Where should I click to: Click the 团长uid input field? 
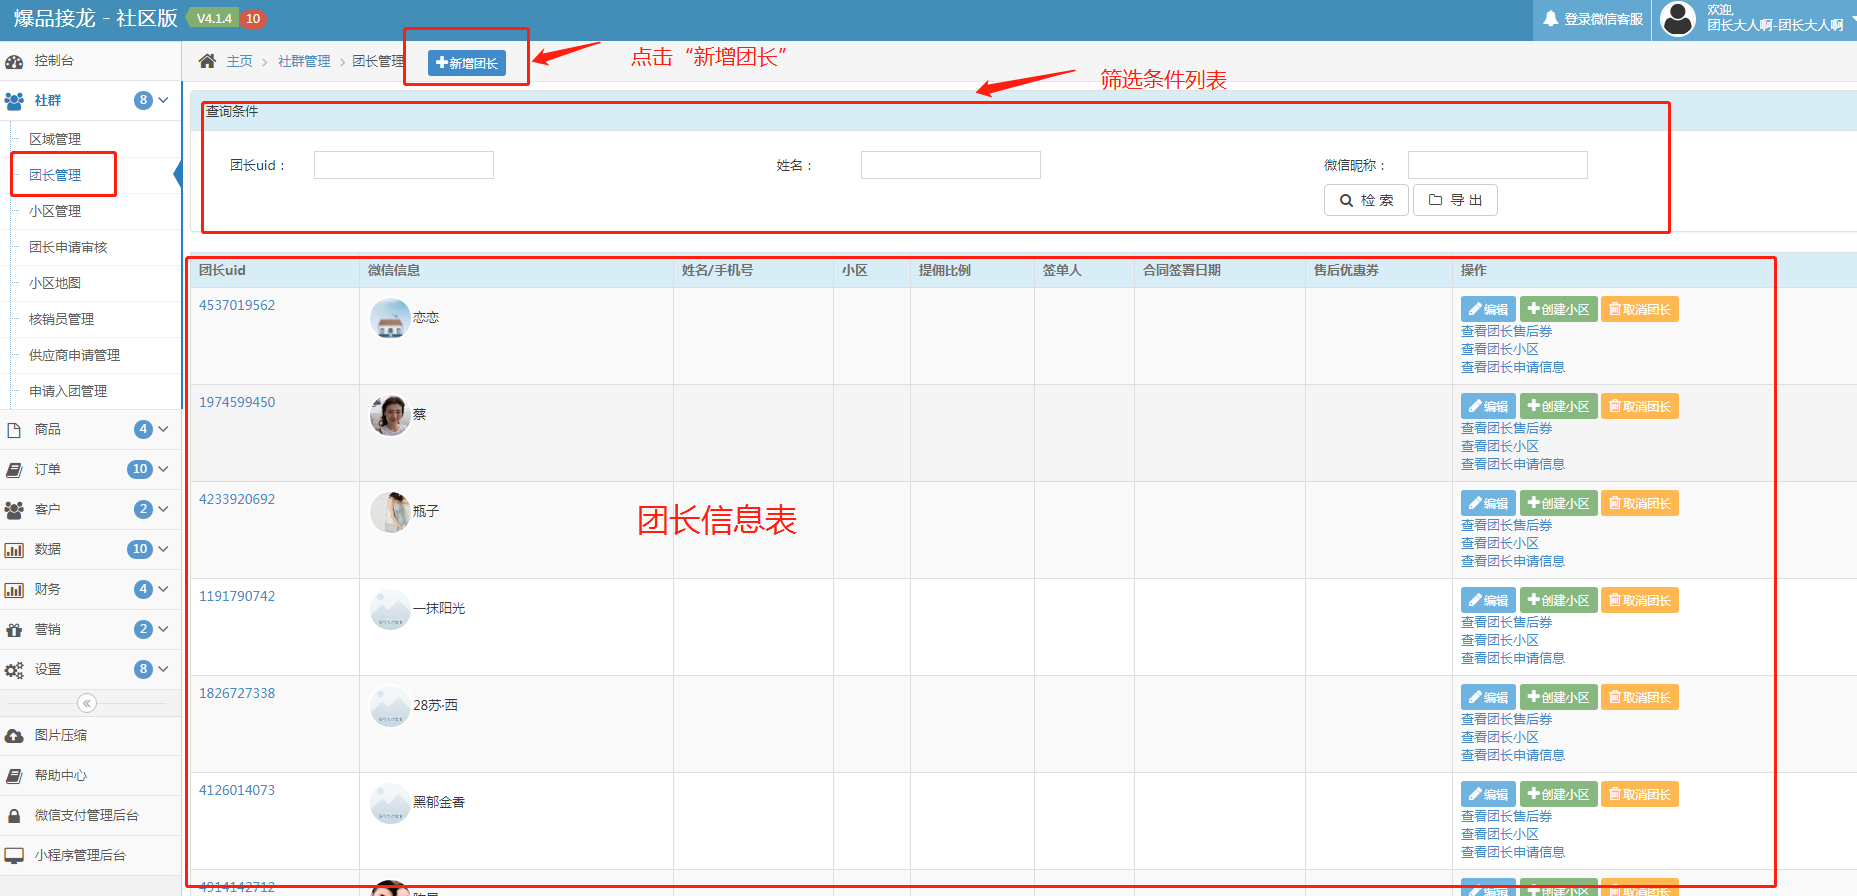click(404, 165)
